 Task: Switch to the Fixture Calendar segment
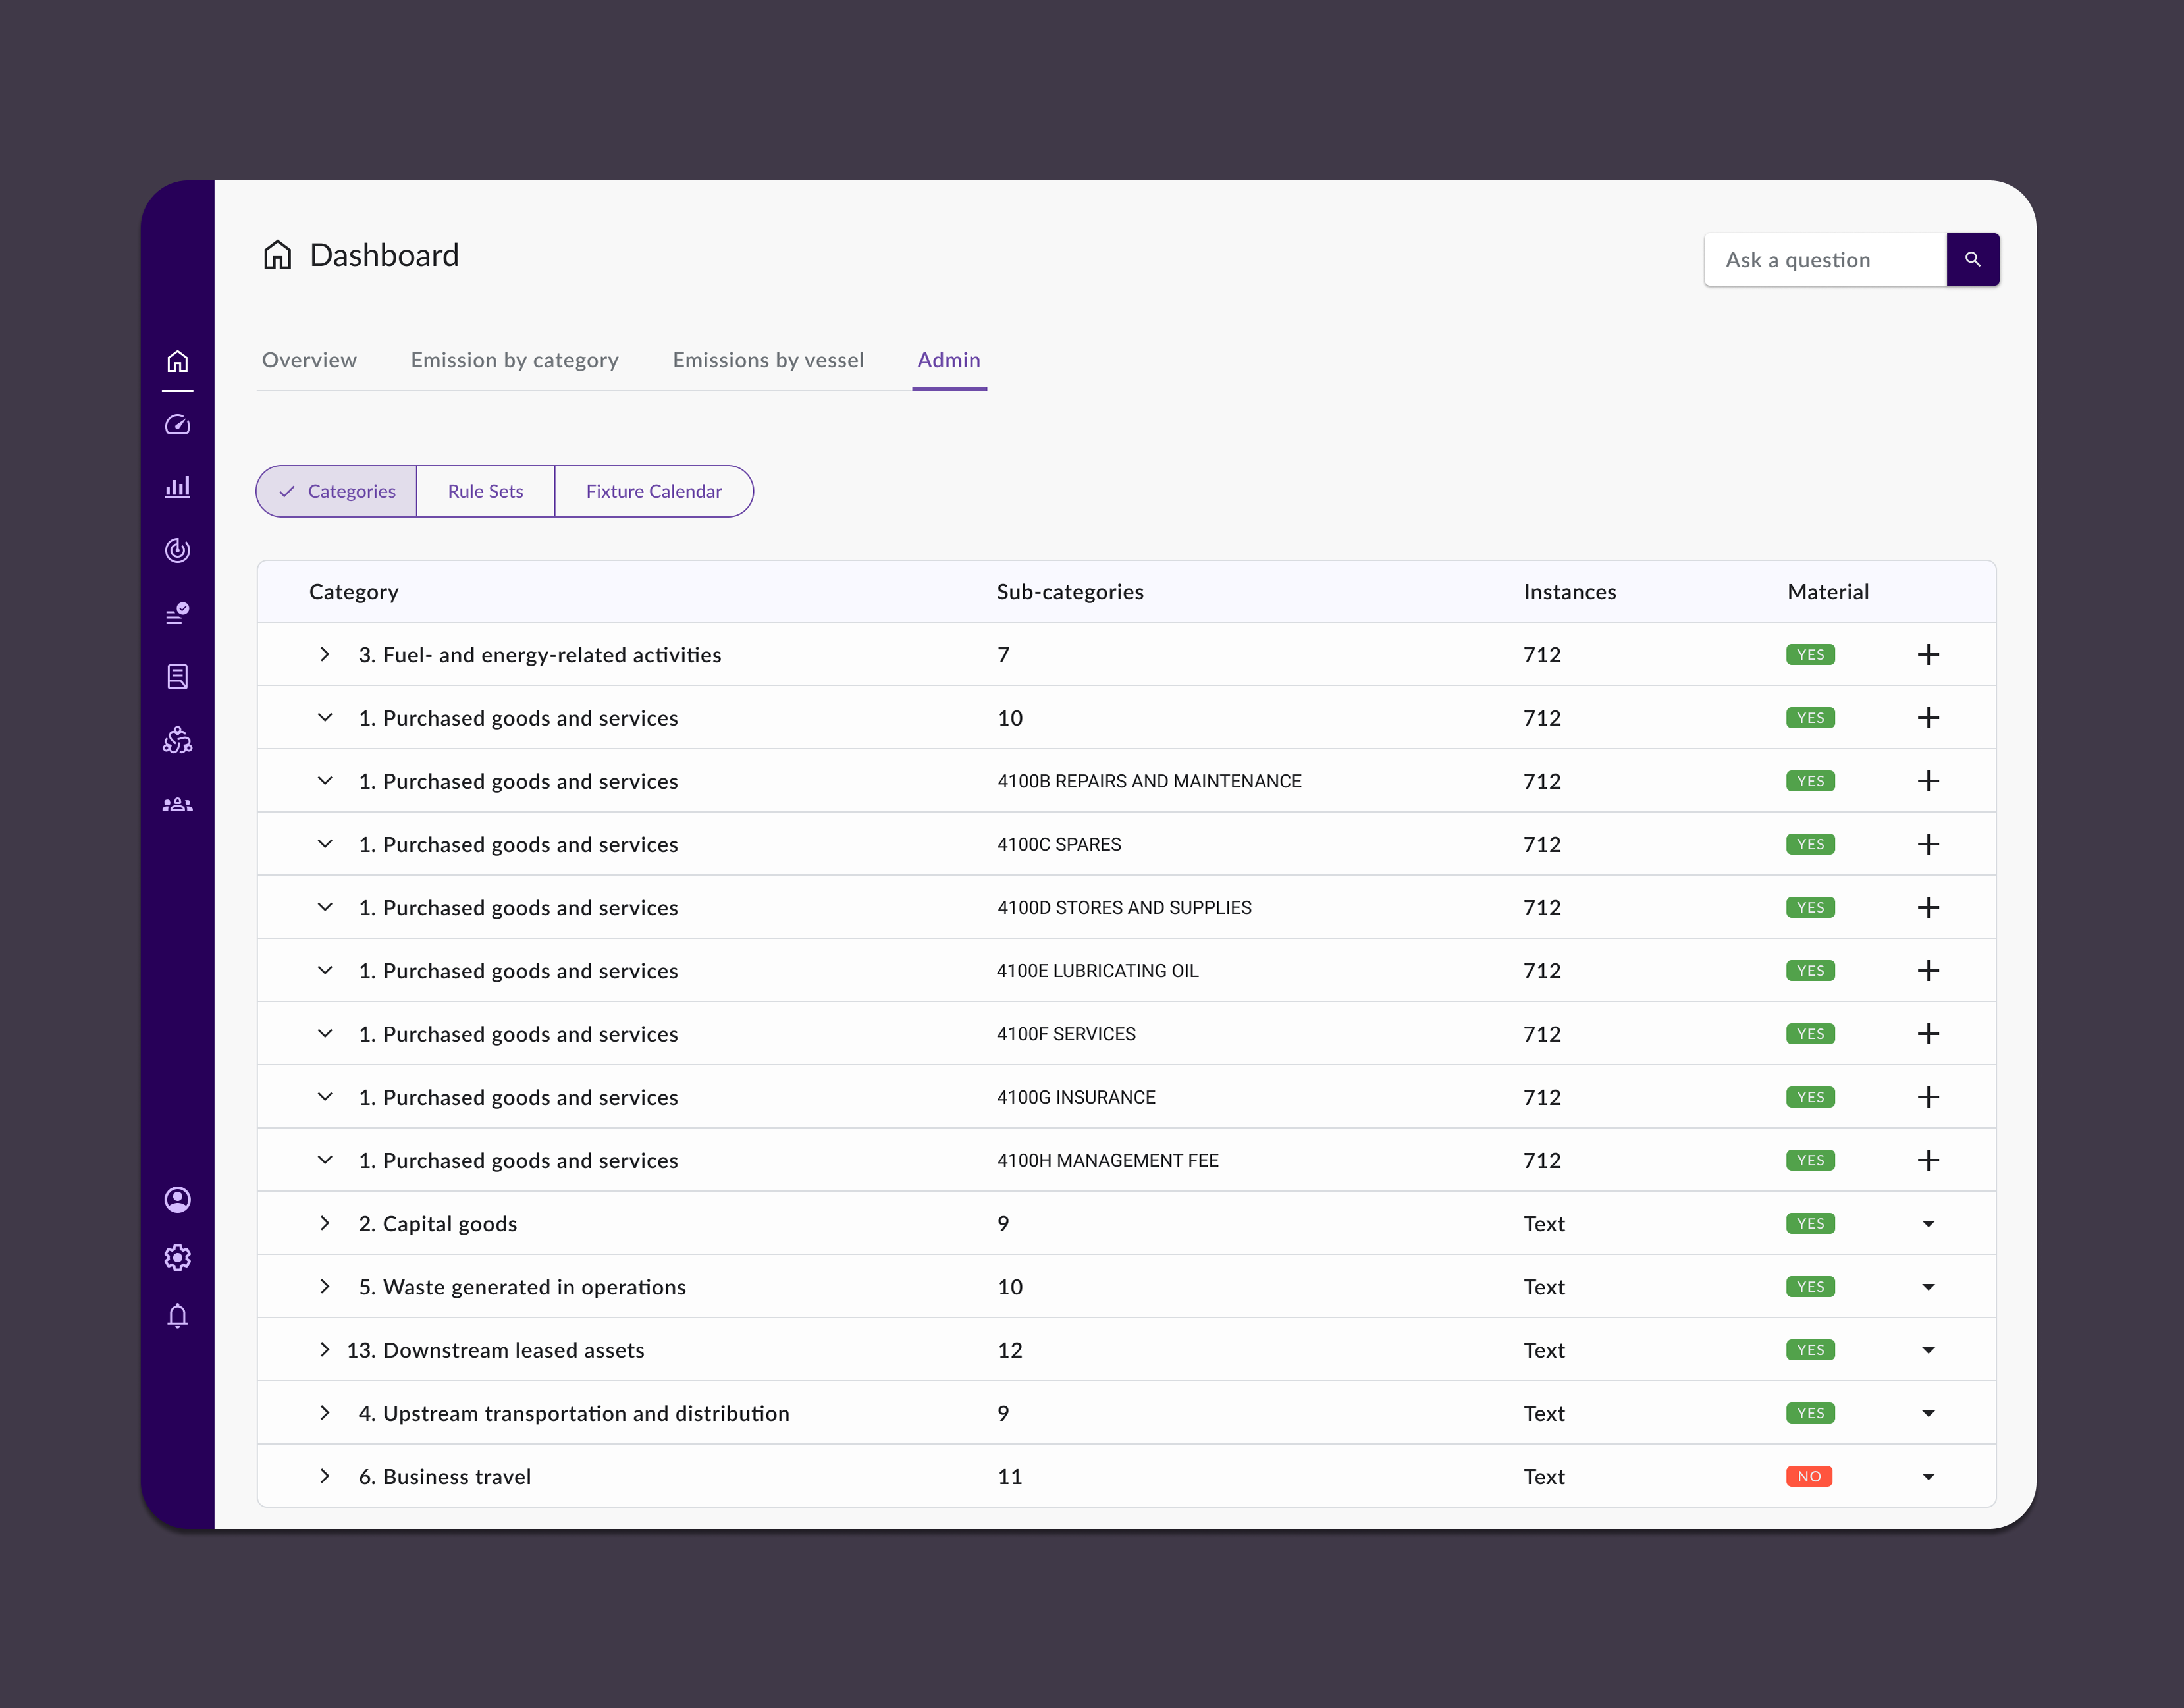point(653,491)
